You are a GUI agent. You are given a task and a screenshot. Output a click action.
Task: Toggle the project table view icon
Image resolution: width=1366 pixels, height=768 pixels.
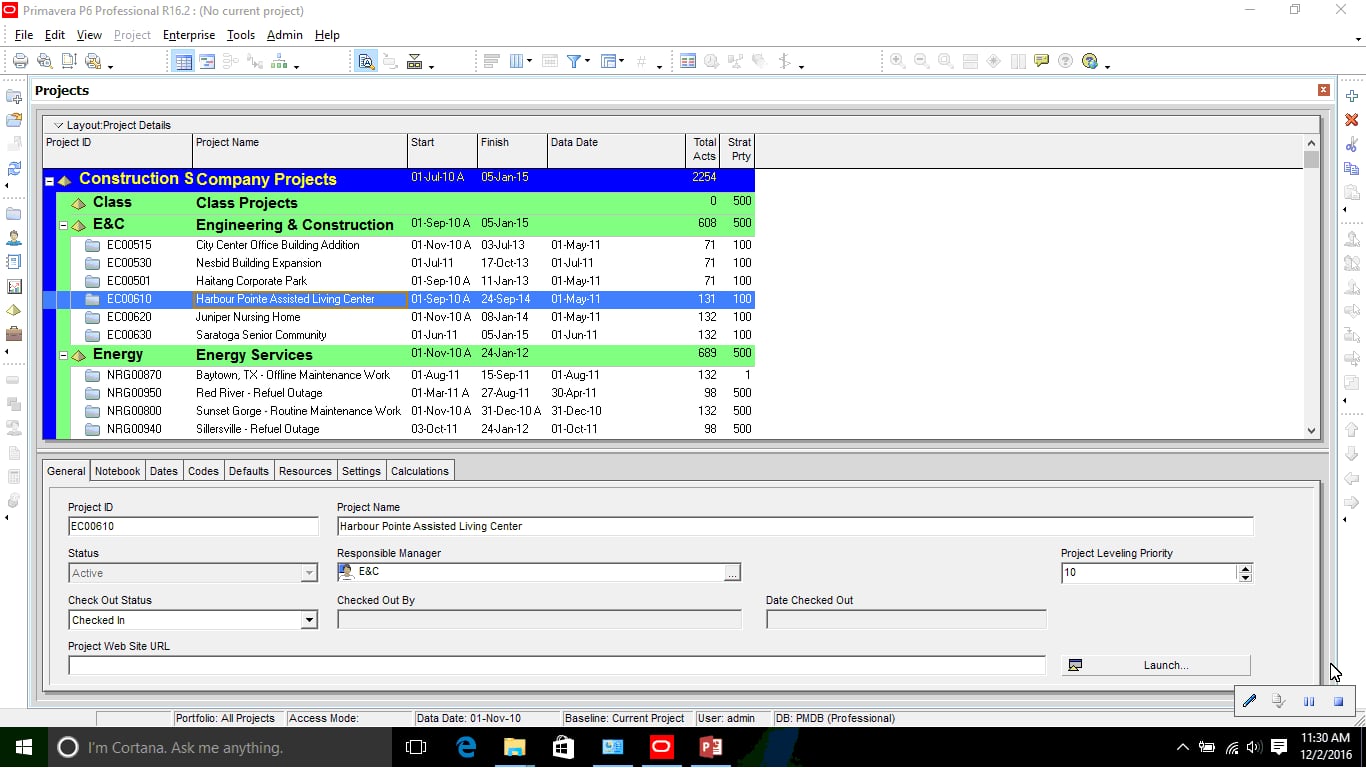tap(183, 61)
